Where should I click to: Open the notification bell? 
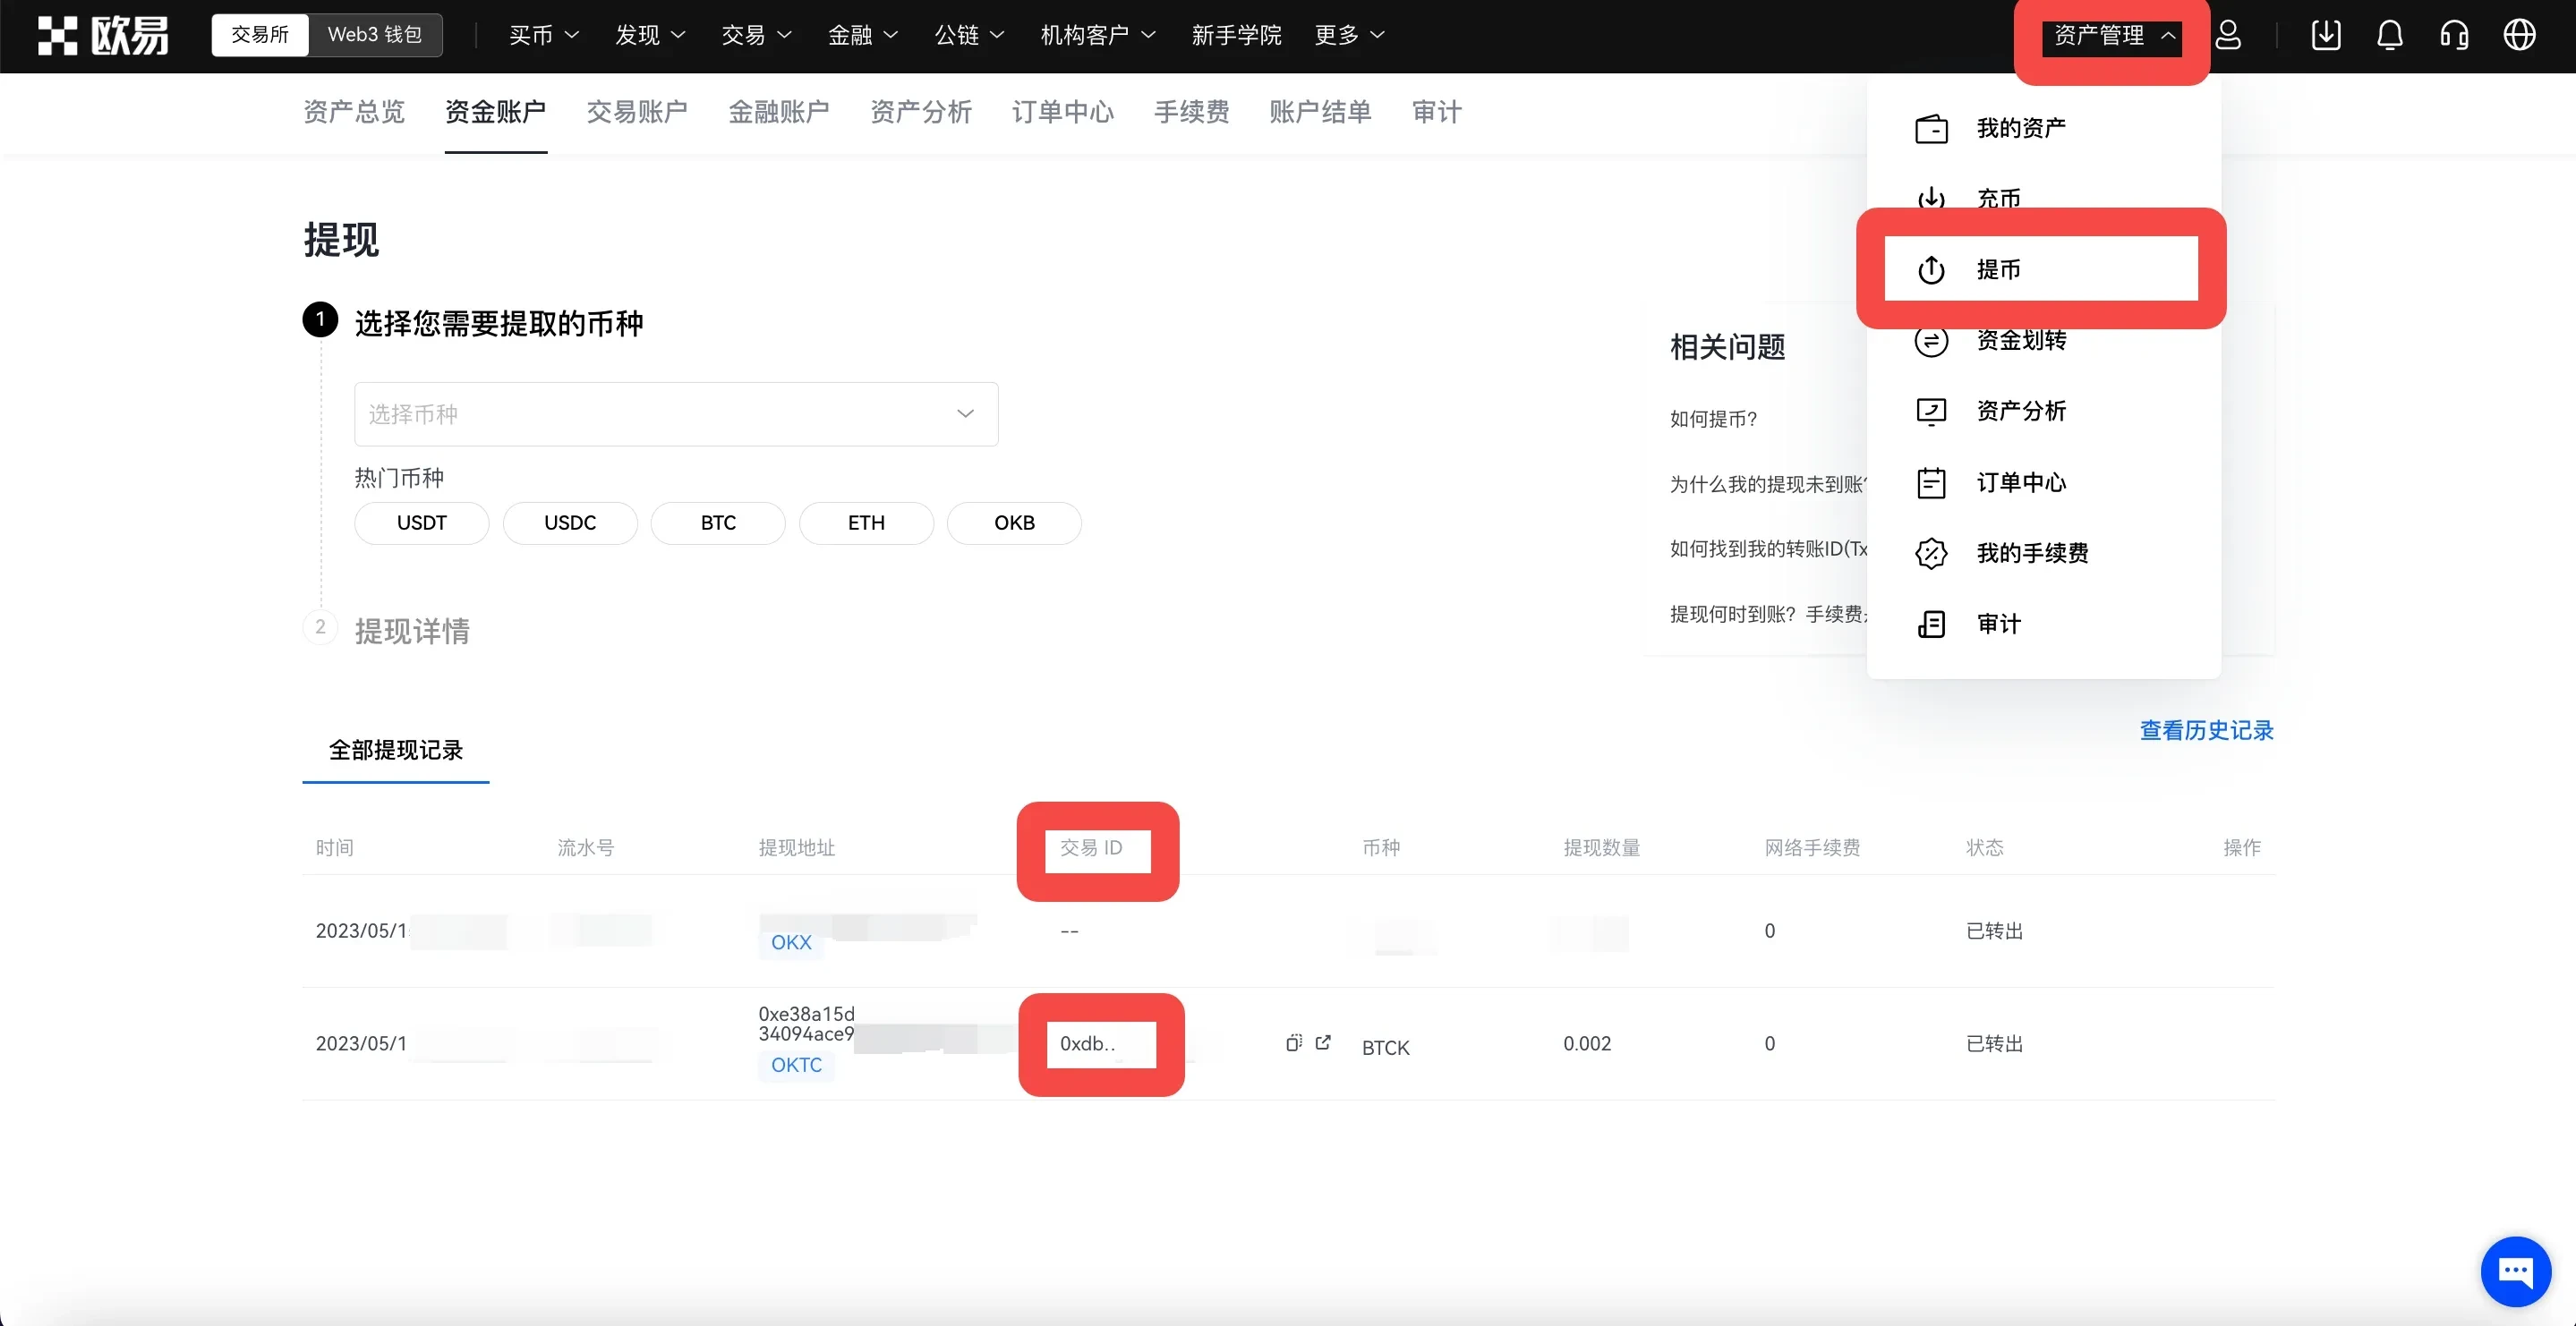[x=2389, y=34]
